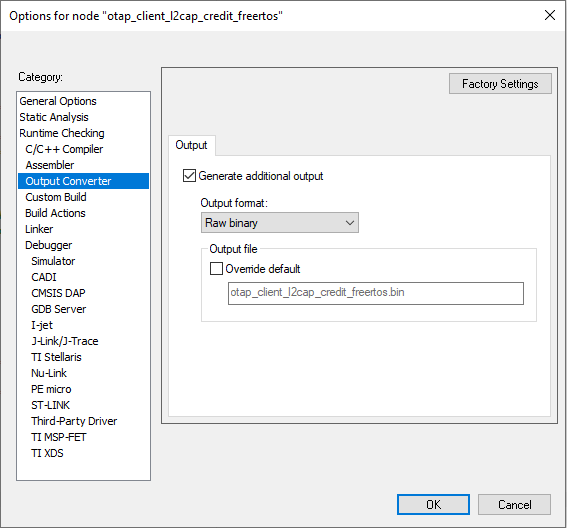567x528 pixels.
Task: Click the Factory Settings button
Action: (x=500, y=84)
